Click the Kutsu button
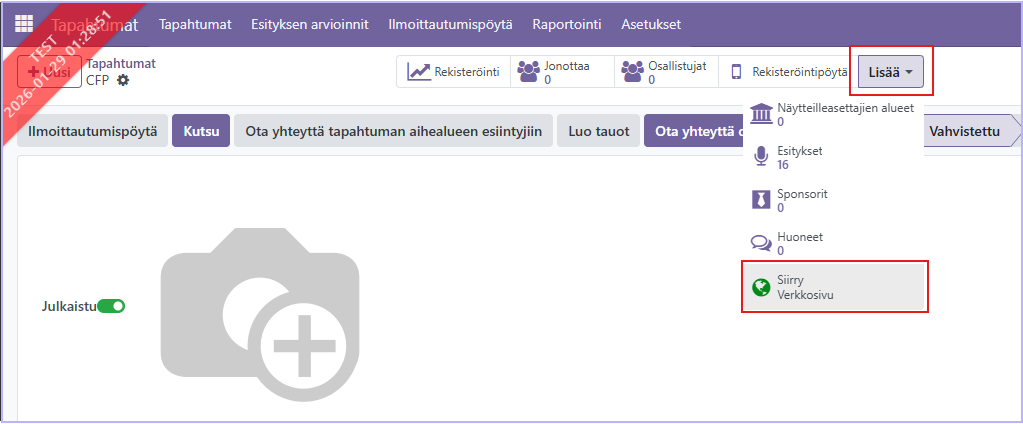Screen dimensions: 1023x424 point(201,131)
